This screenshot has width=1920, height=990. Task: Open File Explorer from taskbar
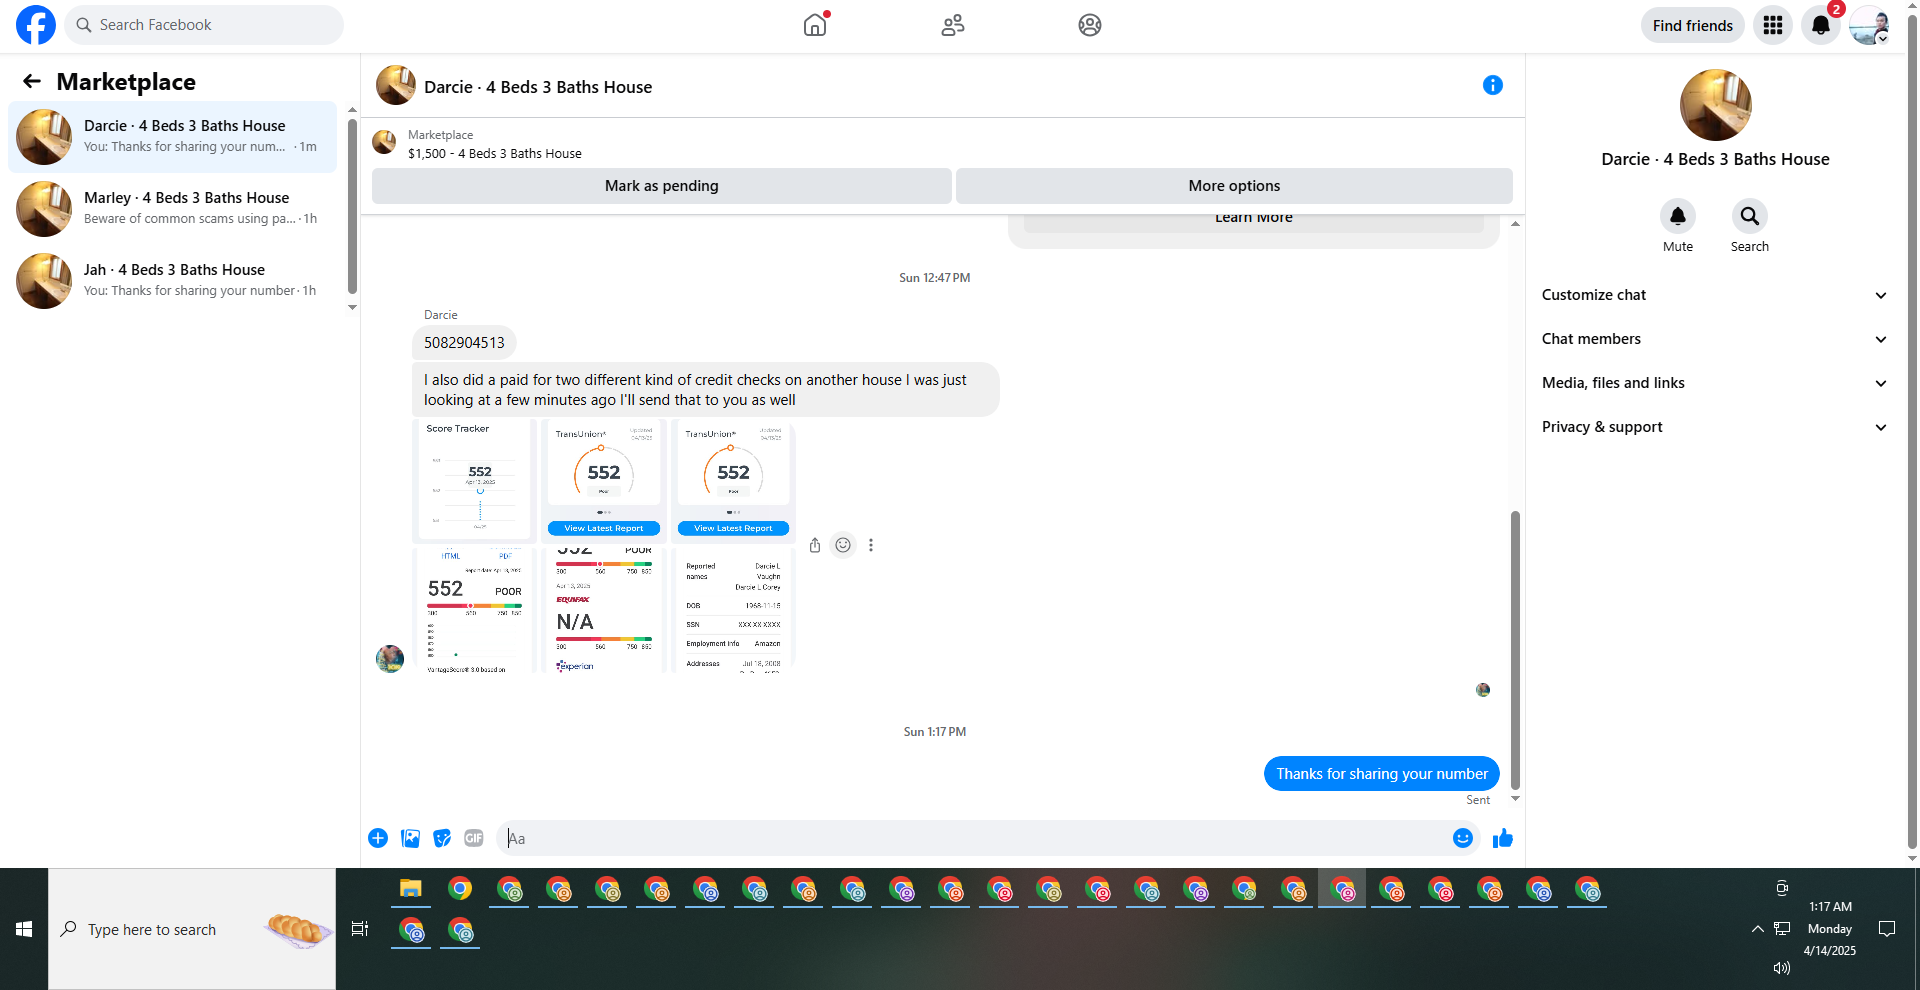pos(411,889)
